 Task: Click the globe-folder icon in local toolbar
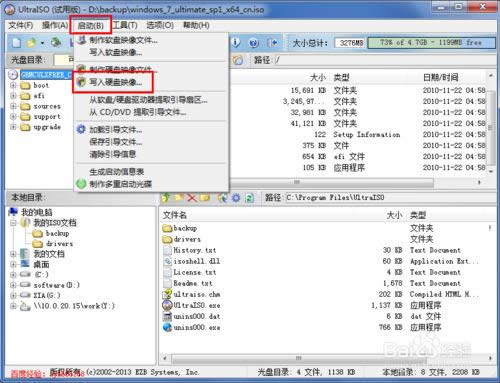tap(222, 198)
